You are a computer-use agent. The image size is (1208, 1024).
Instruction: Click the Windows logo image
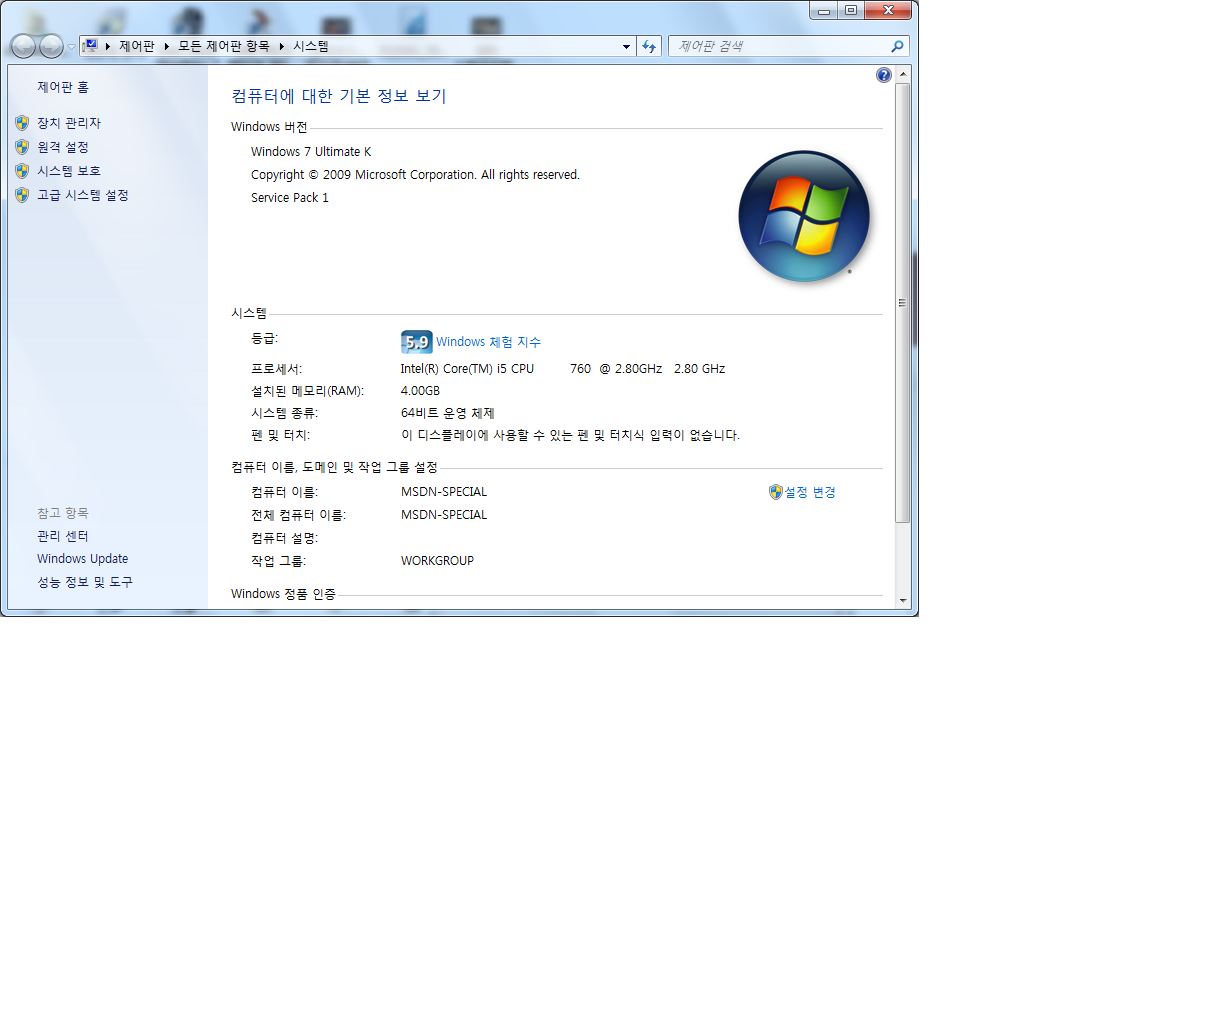click(x=804, y=216)
